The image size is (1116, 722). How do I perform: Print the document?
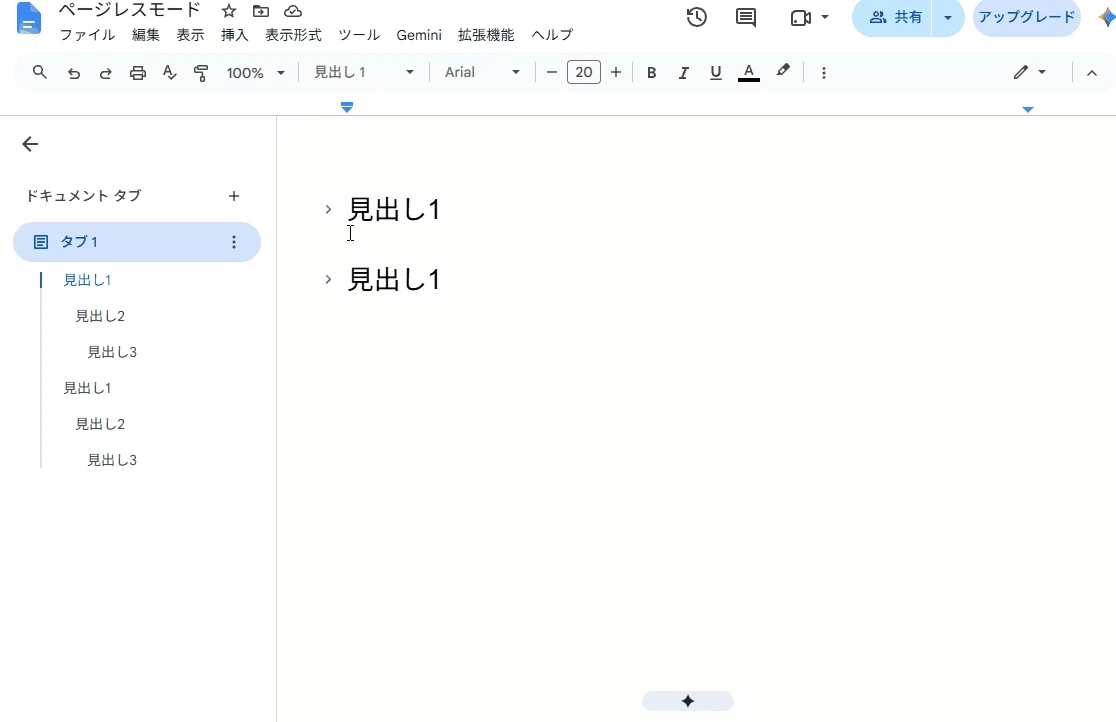coord(137,73)
